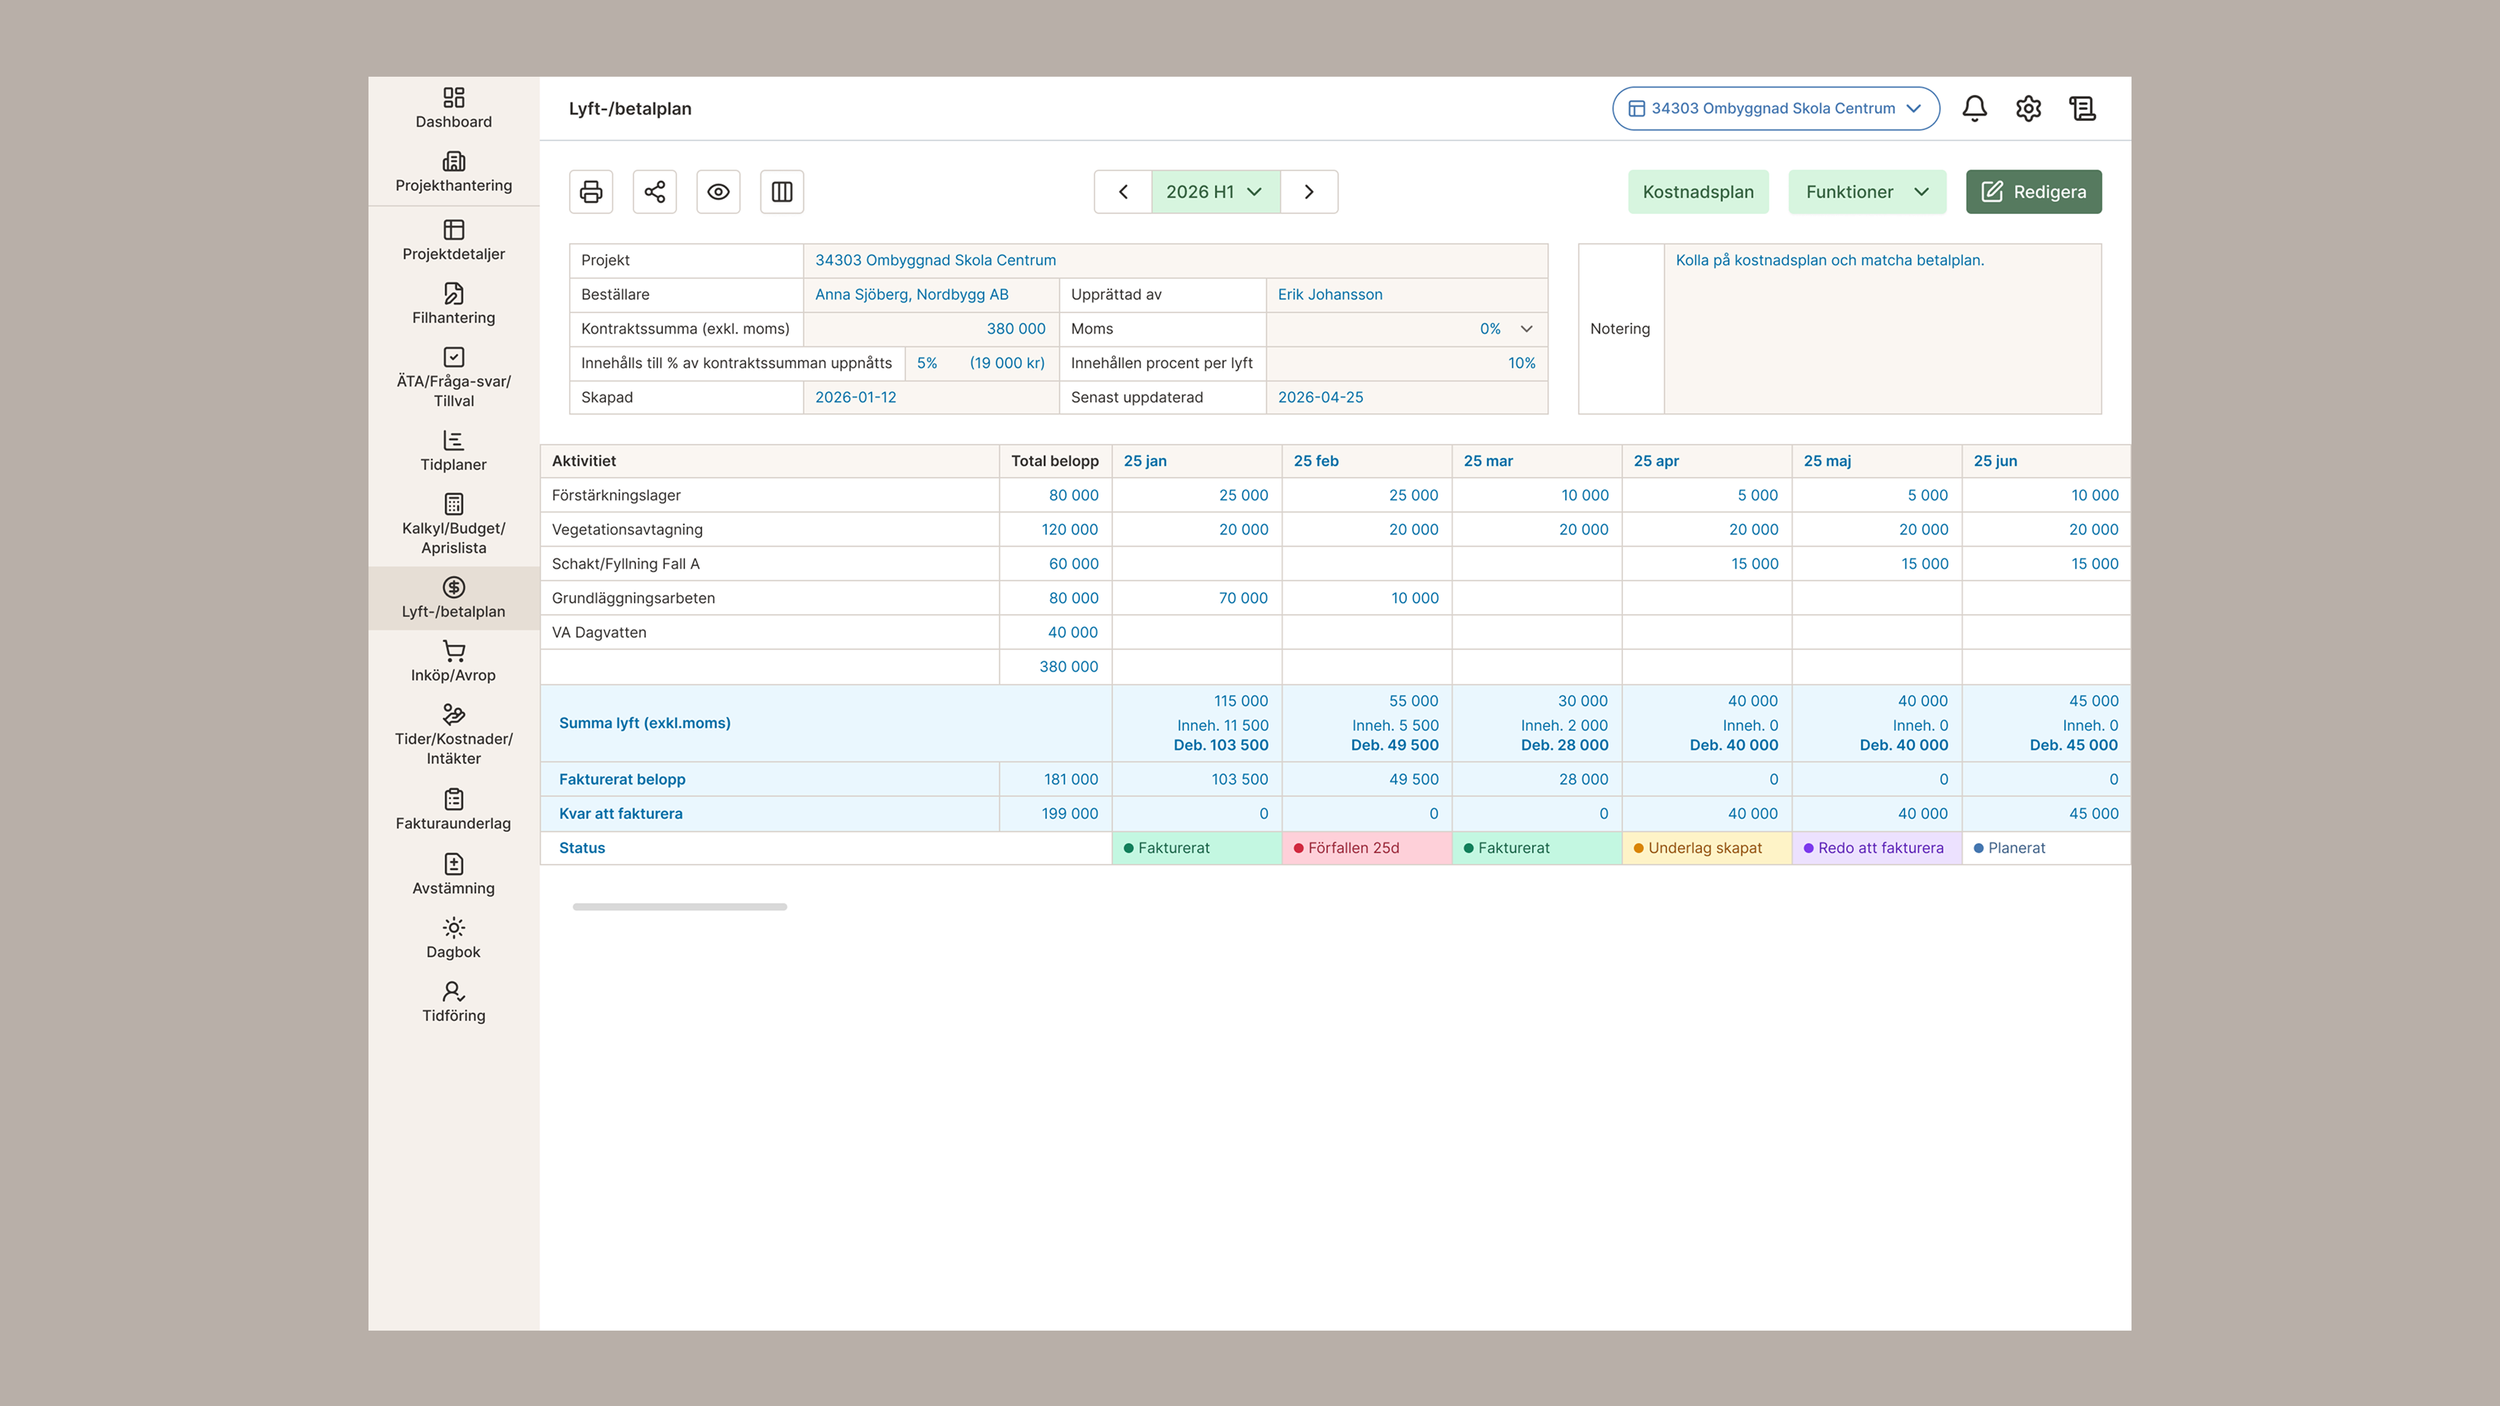Open Tidföring sidebar item

453,1002
